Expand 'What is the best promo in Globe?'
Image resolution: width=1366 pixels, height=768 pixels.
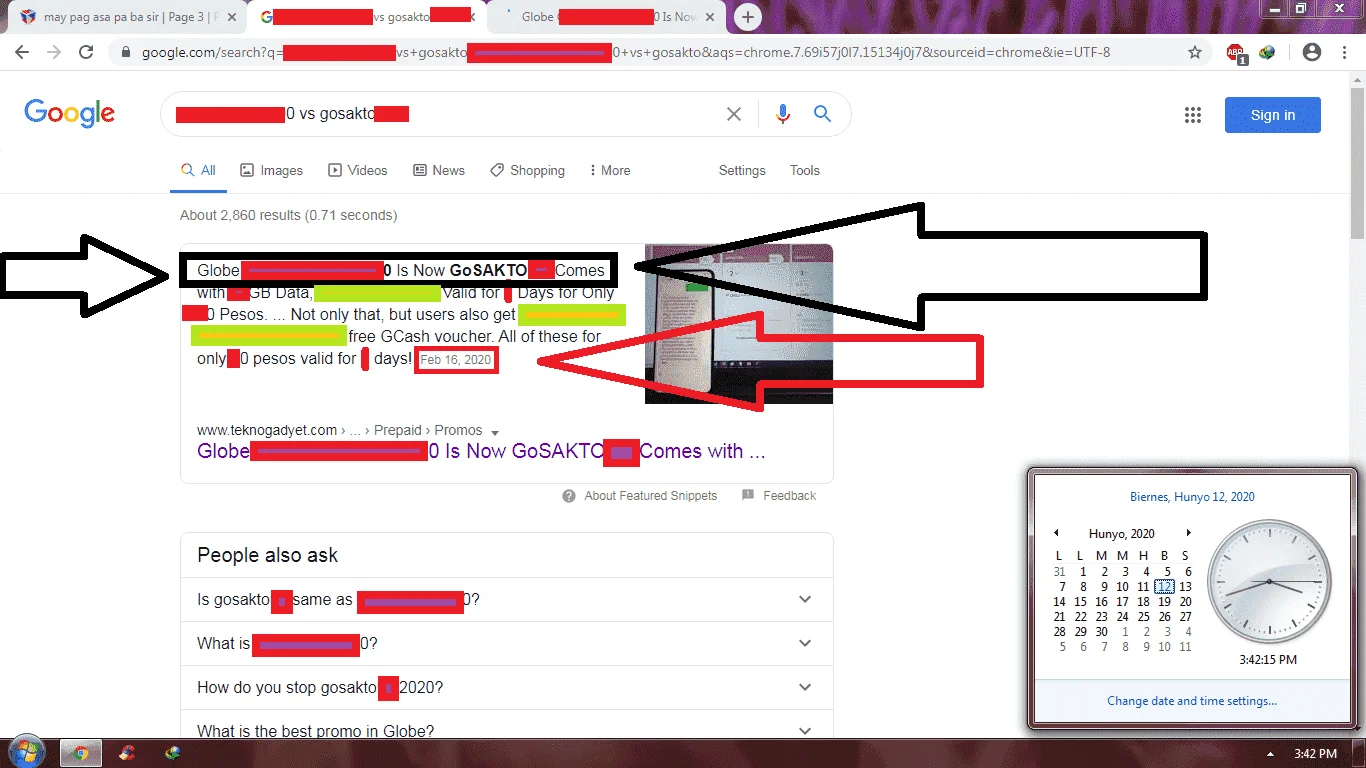[x=506, y=731]
